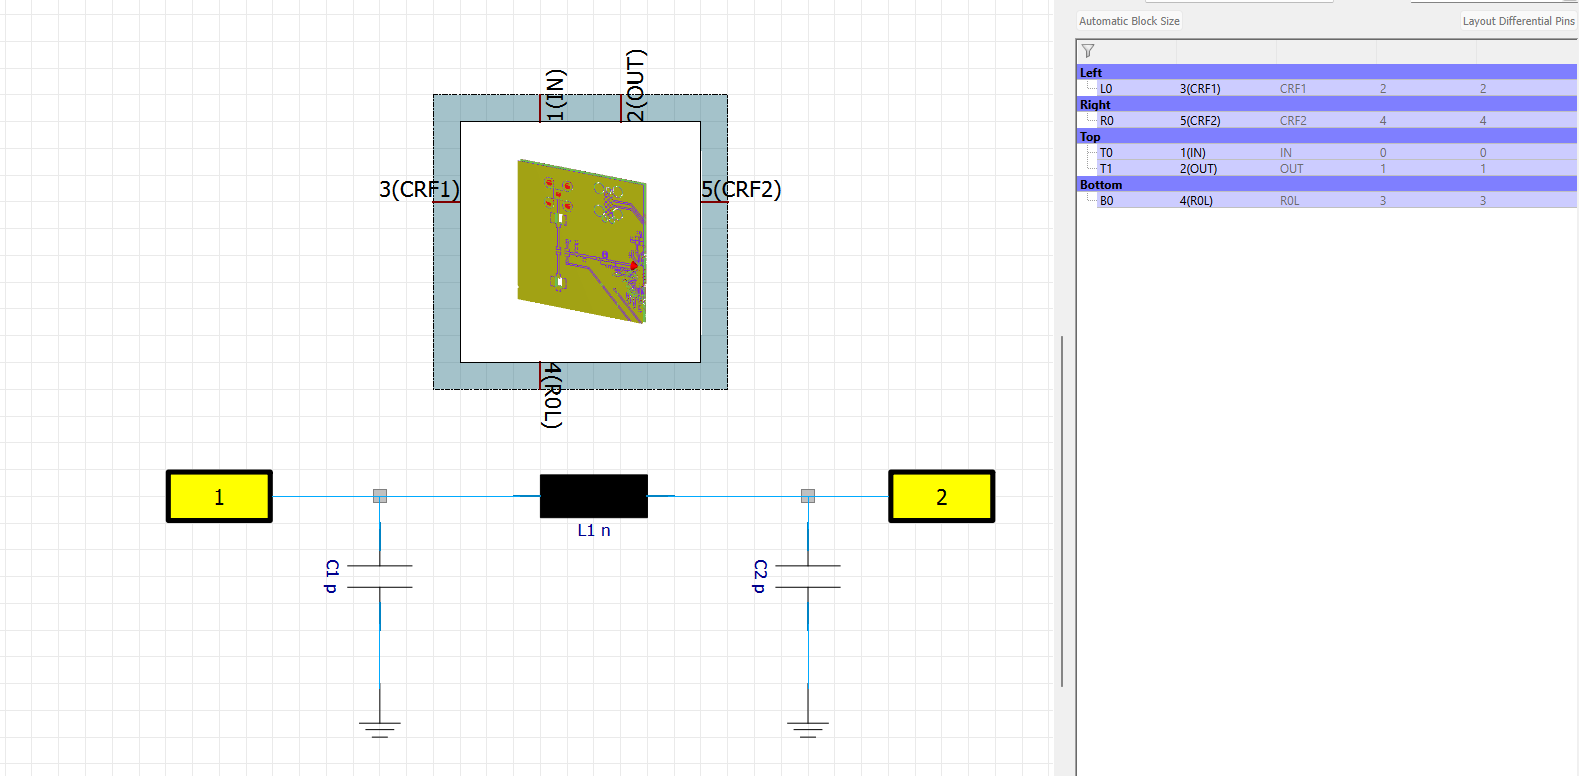Select capacitor C2 symbol
The image size is (1579, 776).
(808, 576)
